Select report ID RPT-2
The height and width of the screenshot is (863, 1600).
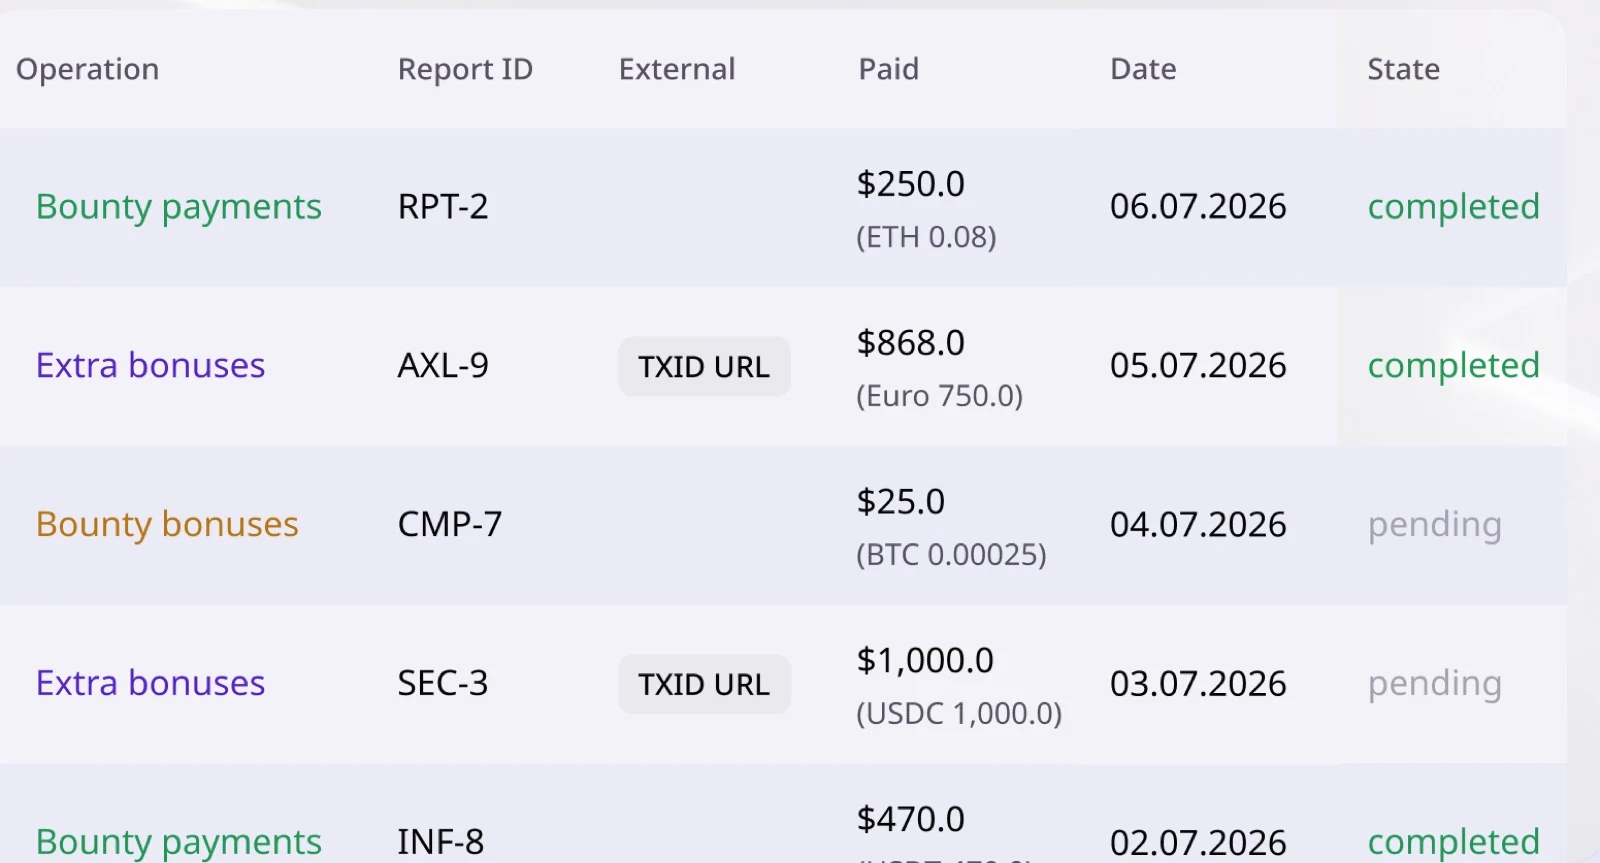point(443,207)
